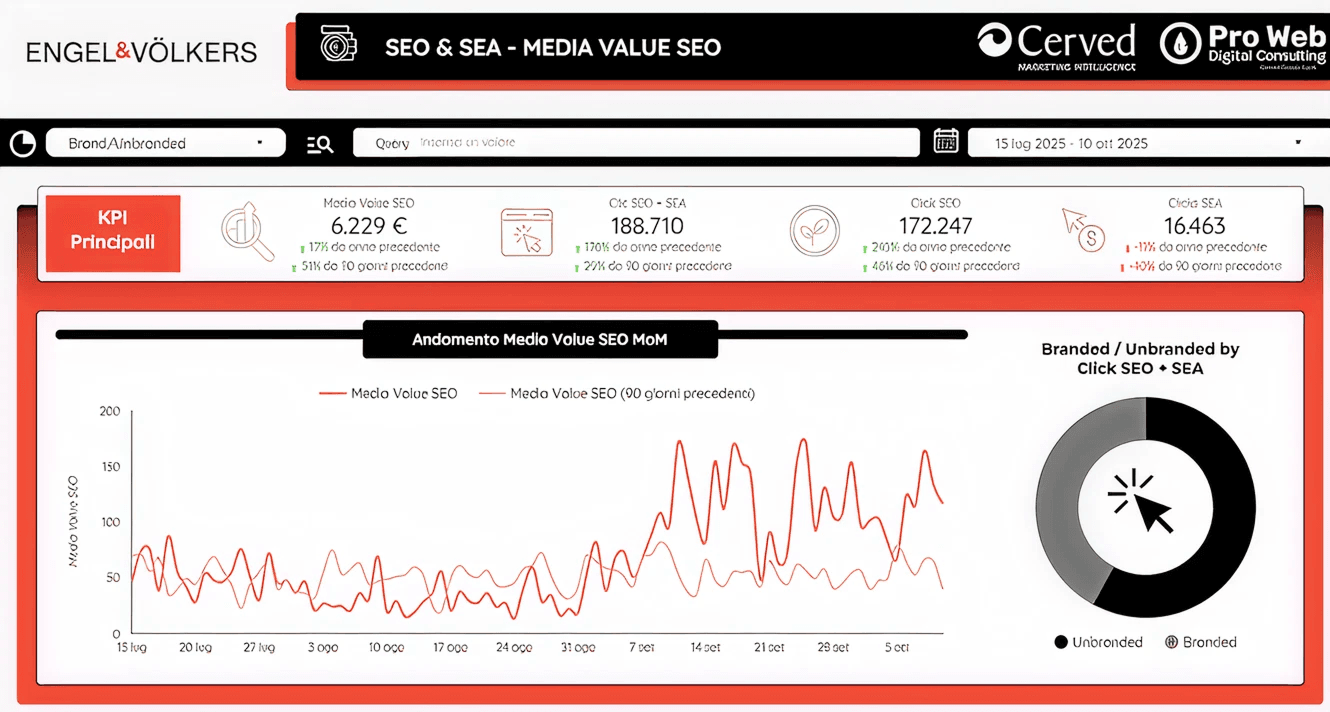Viewport: 1330px width, 712px height.
Task: Click the browser window click icon
Action: point(526,233)
